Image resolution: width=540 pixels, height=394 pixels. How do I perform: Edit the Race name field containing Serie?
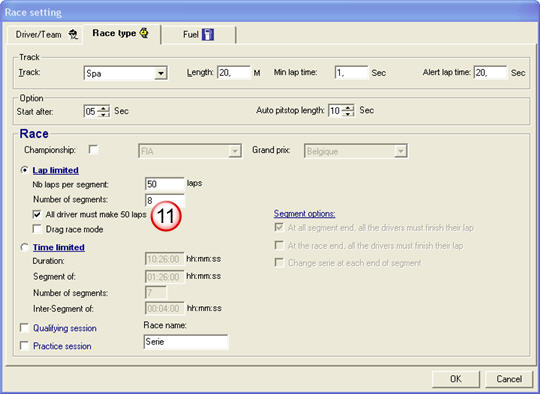click(186, 342)
